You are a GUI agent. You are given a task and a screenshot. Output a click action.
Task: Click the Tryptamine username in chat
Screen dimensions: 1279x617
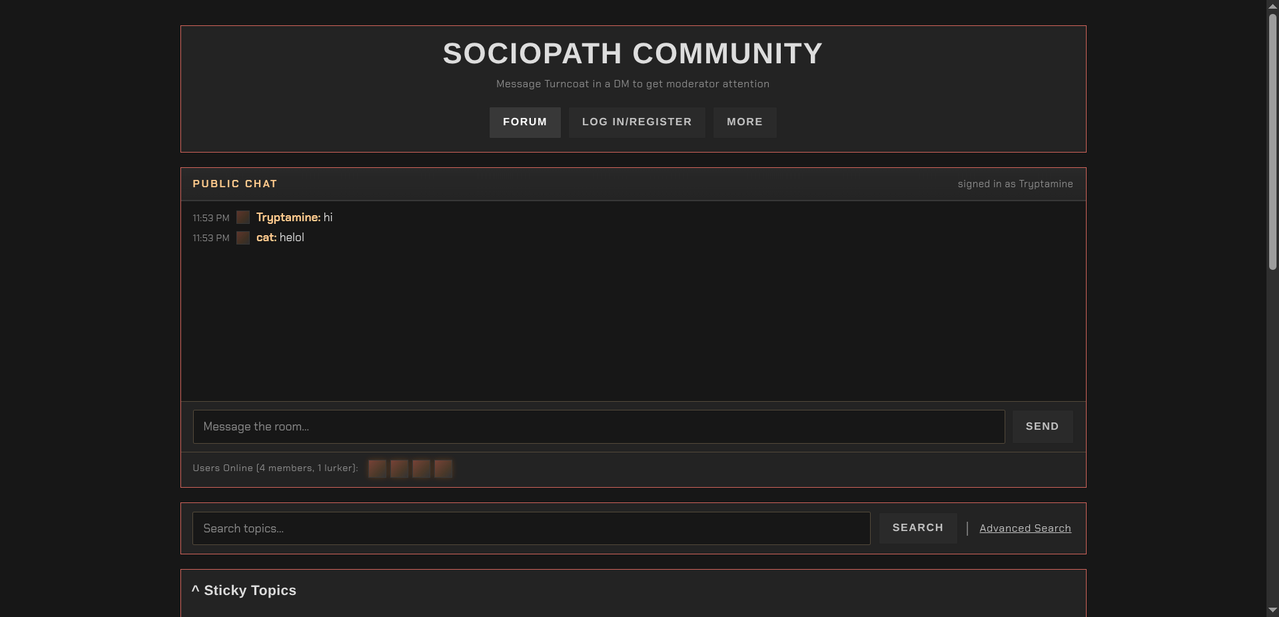click(288, 217)
